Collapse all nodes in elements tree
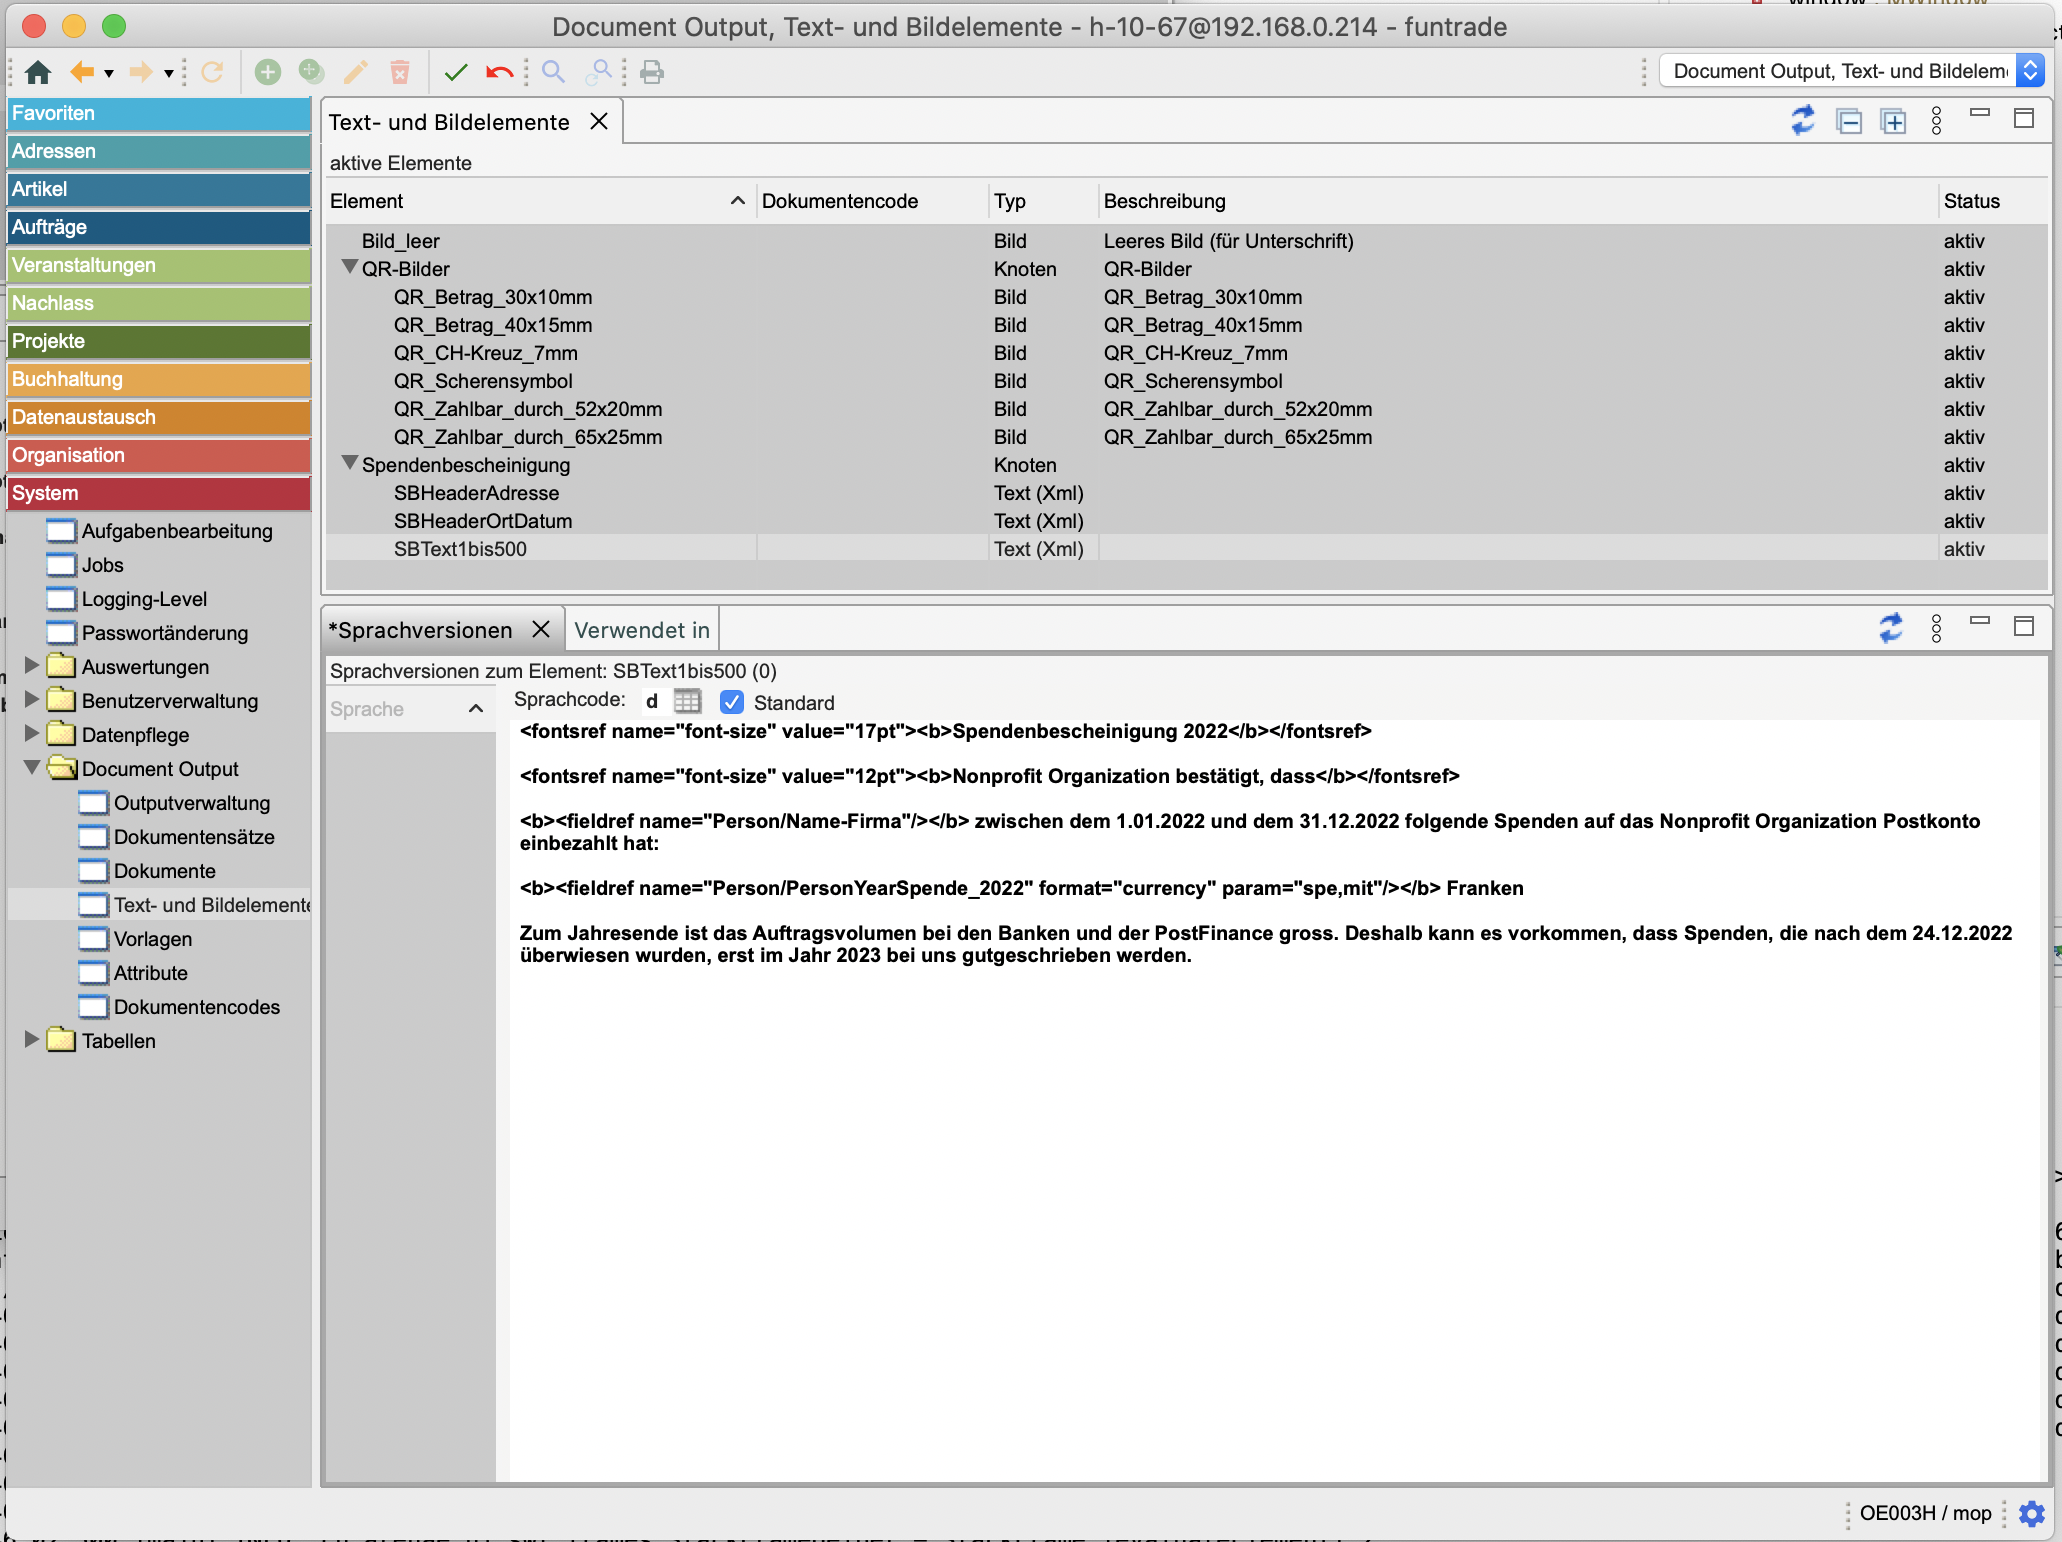 [x=1849, y=122]
